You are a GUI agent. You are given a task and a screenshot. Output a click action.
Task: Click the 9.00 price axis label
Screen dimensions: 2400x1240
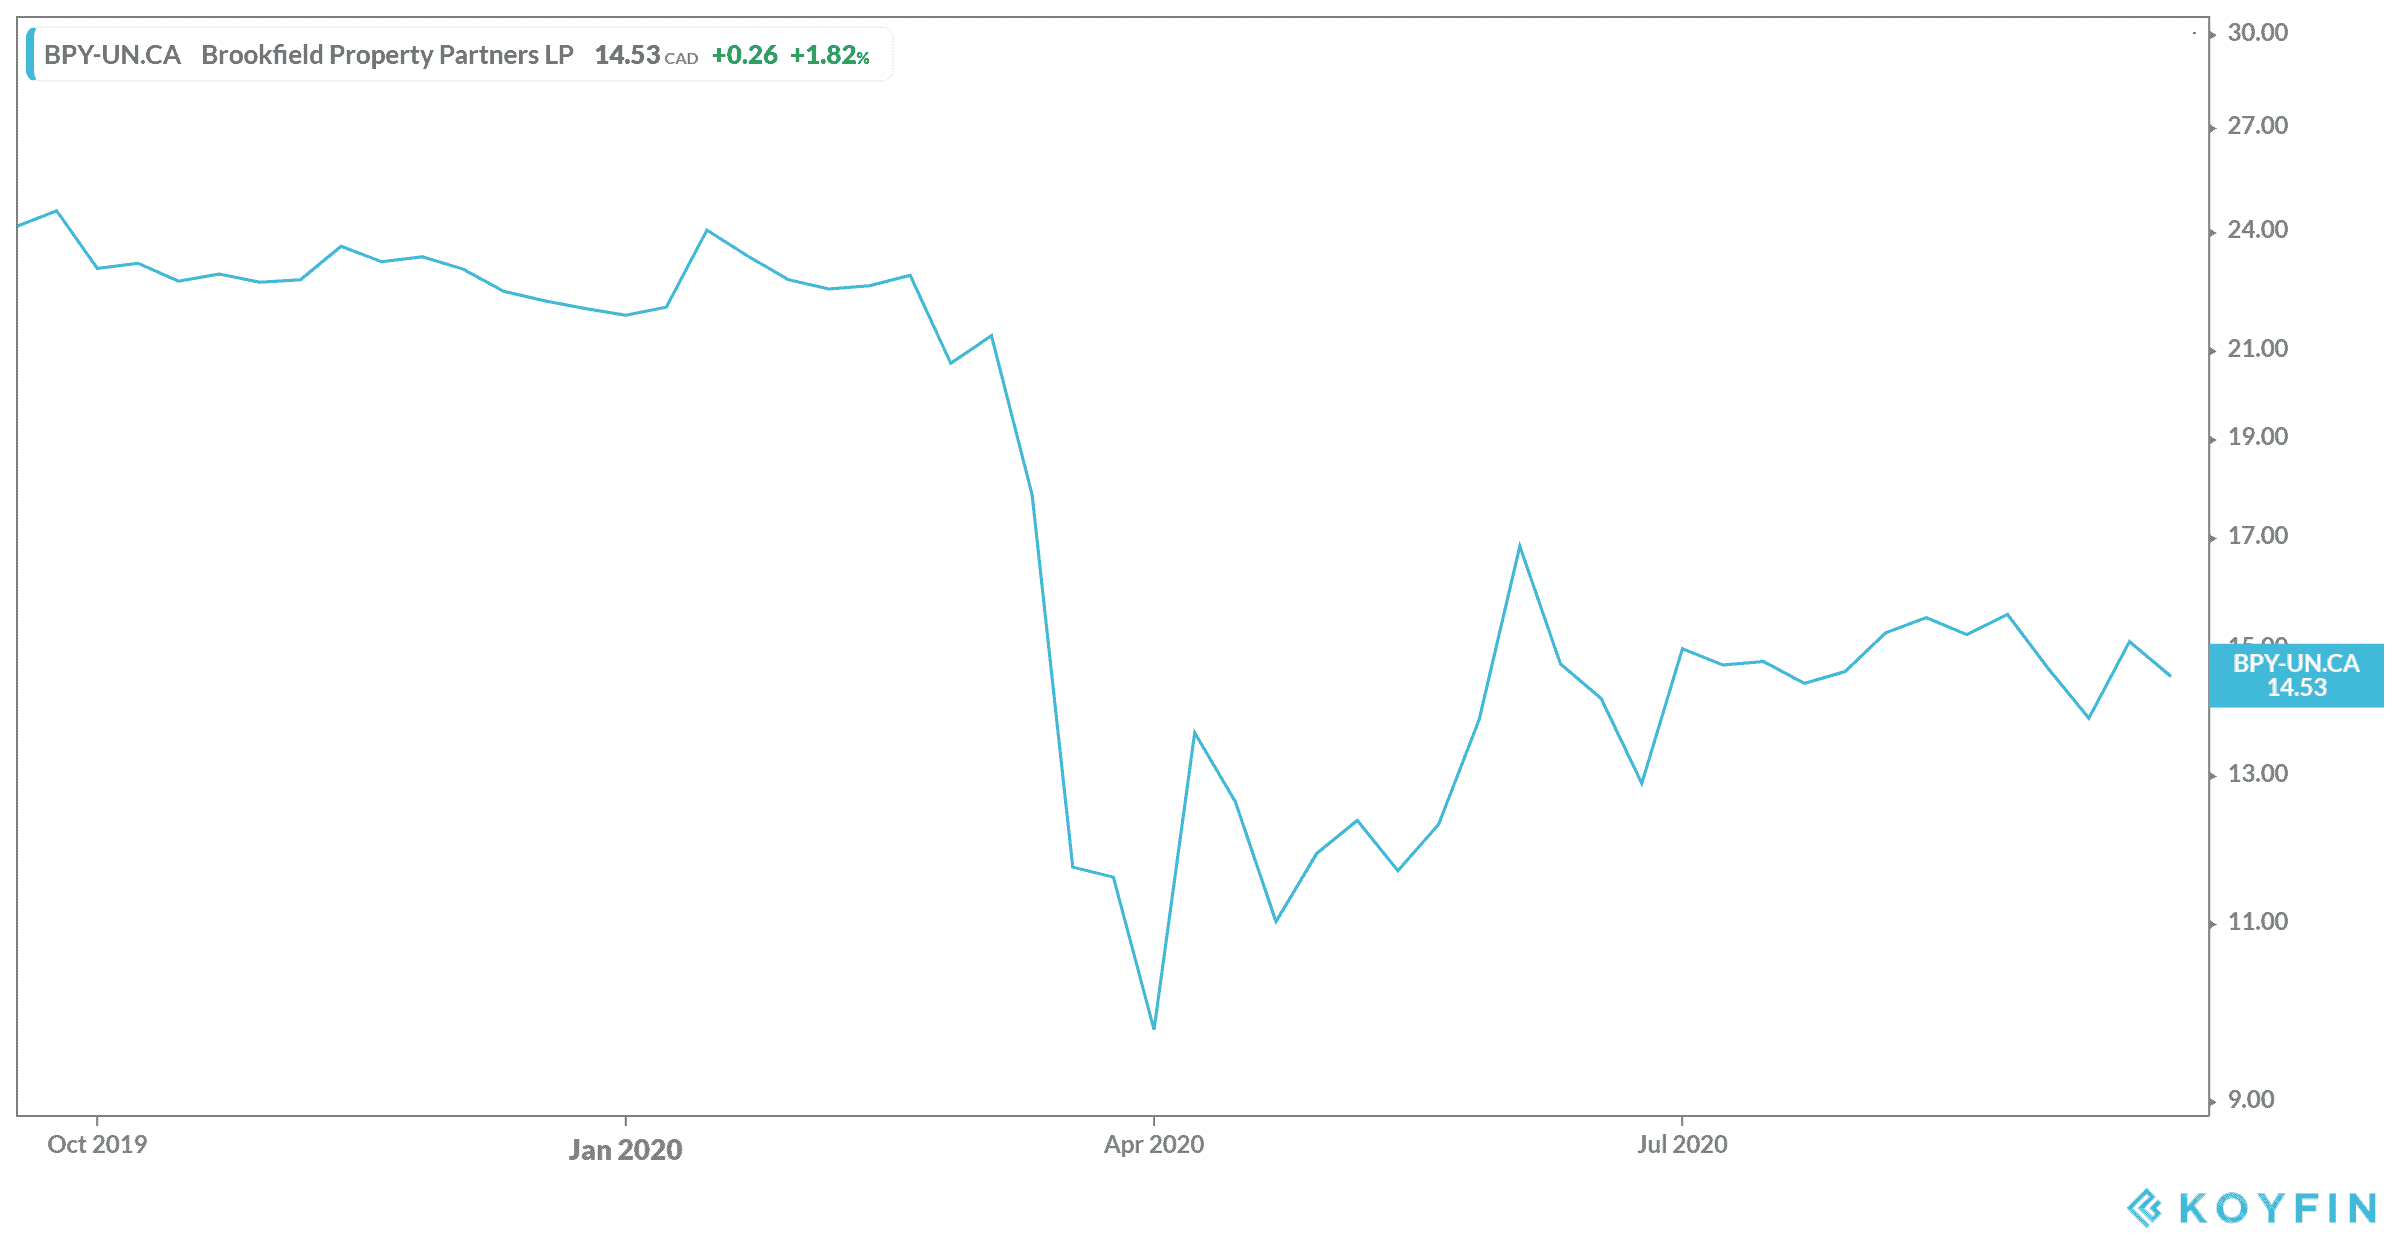point(2251,1100)
